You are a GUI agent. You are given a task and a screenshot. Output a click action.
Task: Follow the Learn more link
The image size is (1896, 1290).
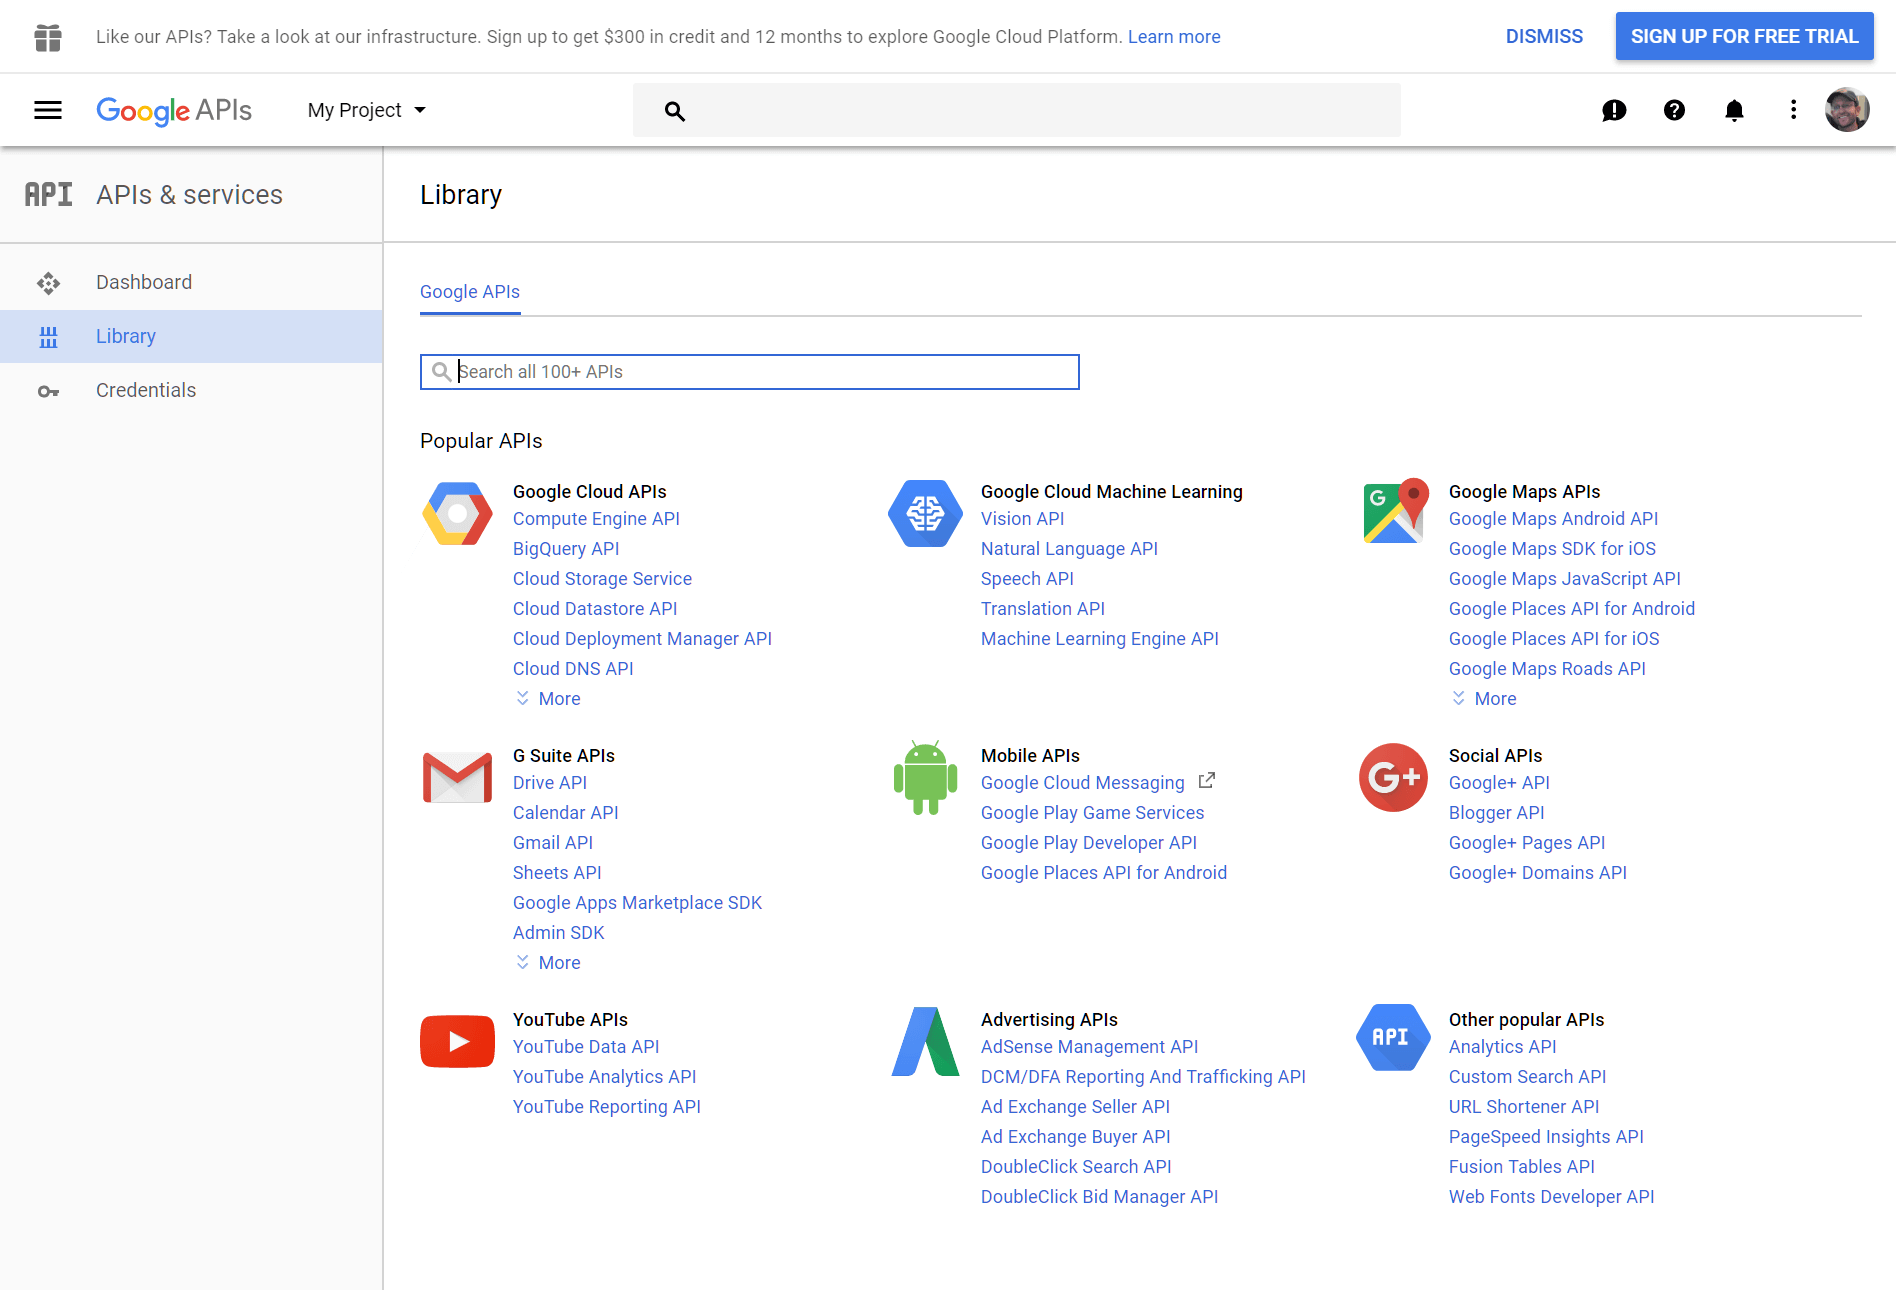(1174, 37)
